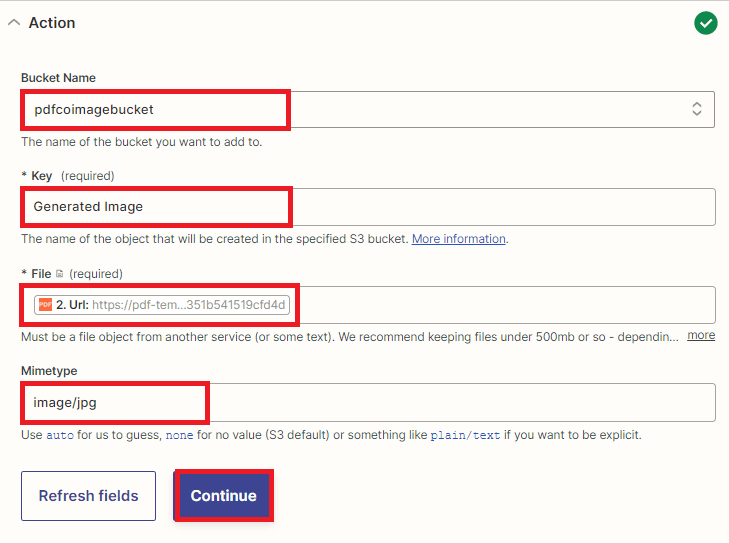Collapse the Action section chevron
The height and width of the screenshot is (543, 729).
coord(14,23)
